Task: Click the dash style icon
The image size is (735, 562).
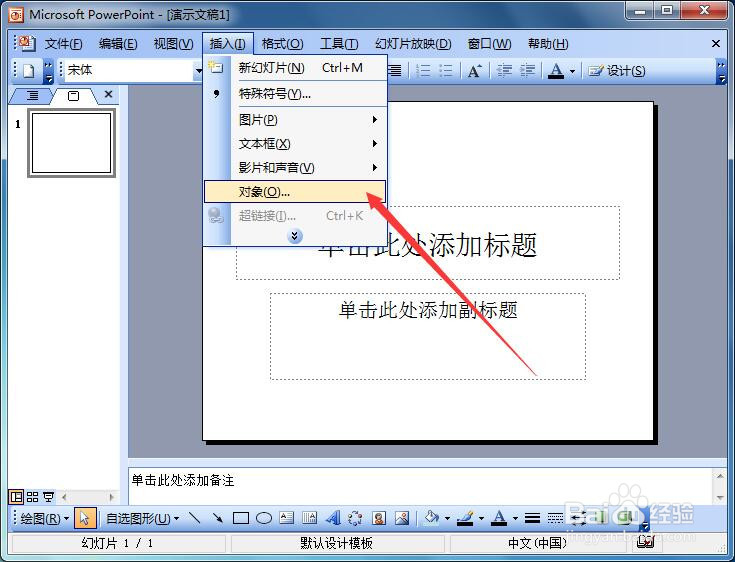Action: 555,518
